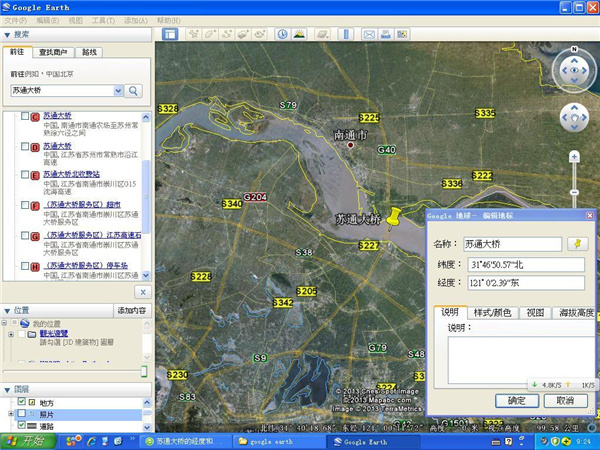The height and width of the screenshot is (450, 600).
Task: Open historical imagery clock icon
Action: pos(282,34)
